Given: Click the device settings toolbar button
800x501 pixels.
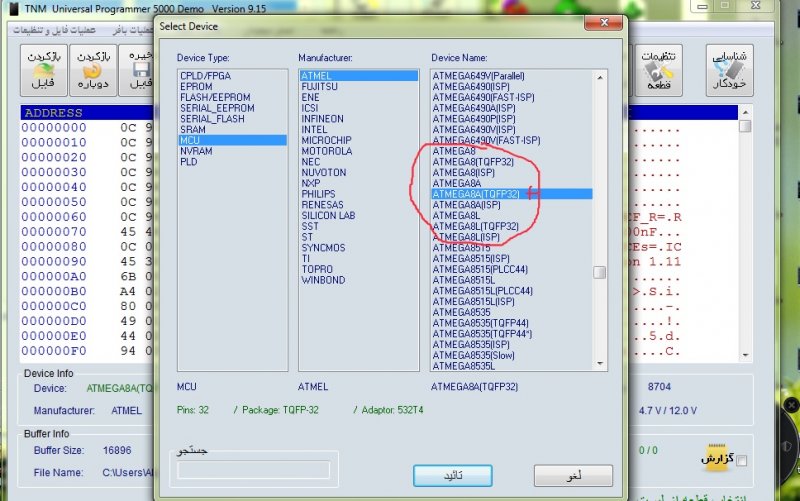Looking at the screenshot, I should click(658, 70).
